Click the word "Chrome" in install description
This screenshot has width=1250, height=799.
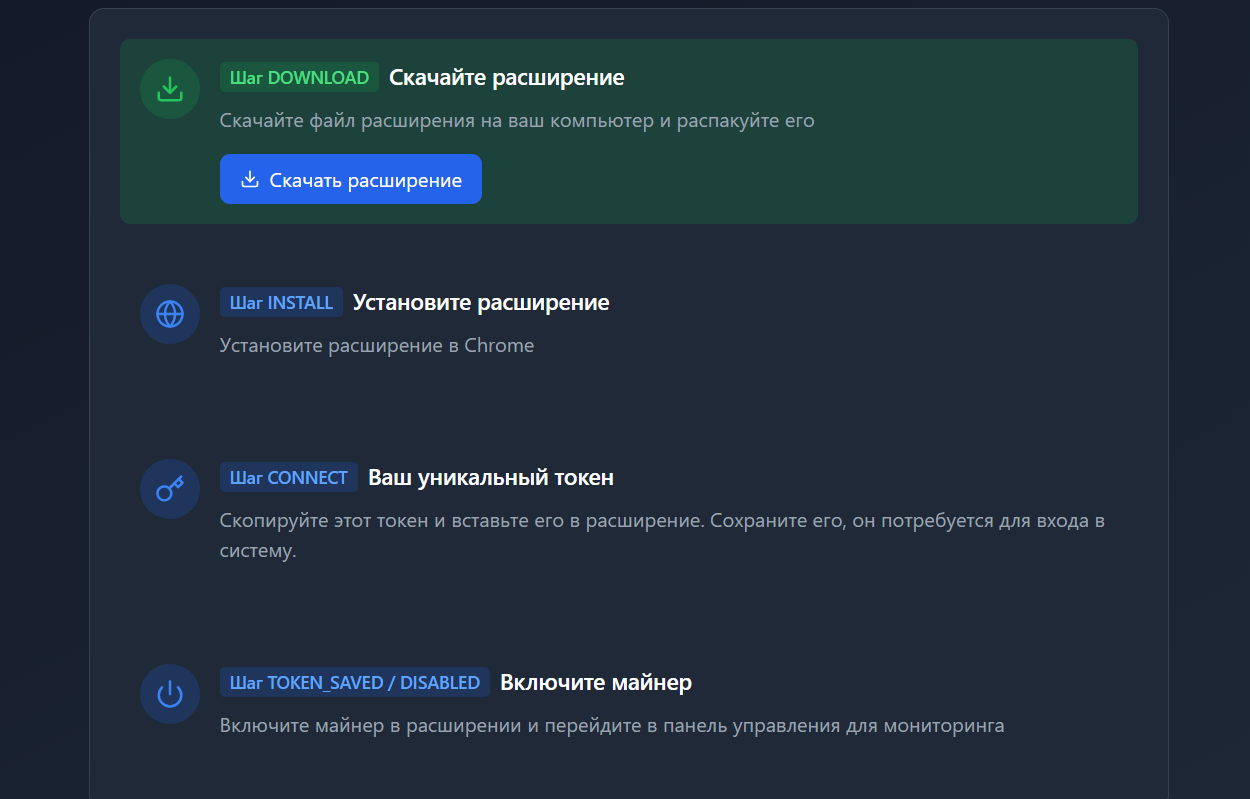[499, 346]
